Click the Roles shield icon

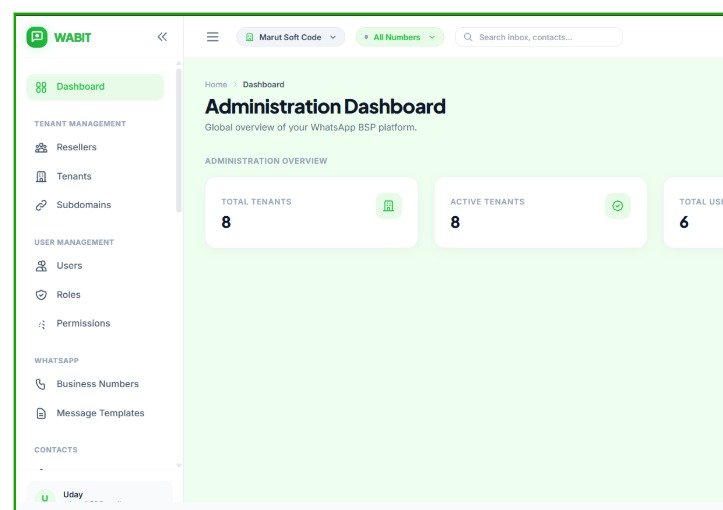click(41, 295)
